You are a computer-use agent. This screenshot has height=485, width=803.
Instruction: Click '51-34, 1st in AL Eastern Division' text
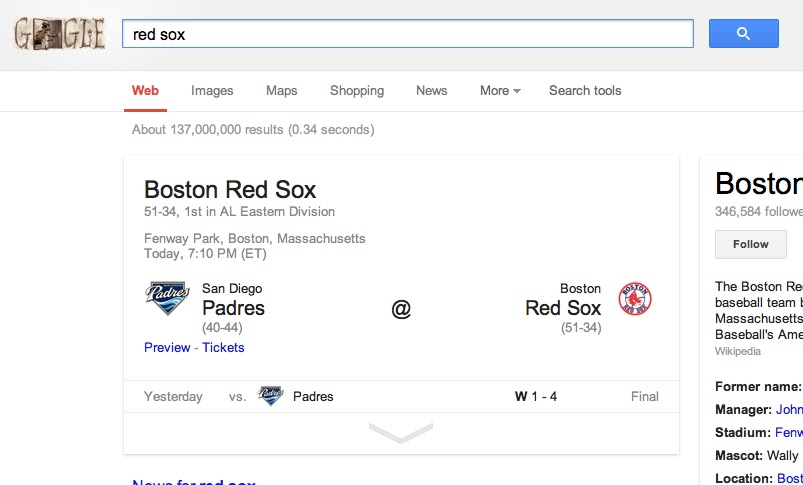[239, 212]
